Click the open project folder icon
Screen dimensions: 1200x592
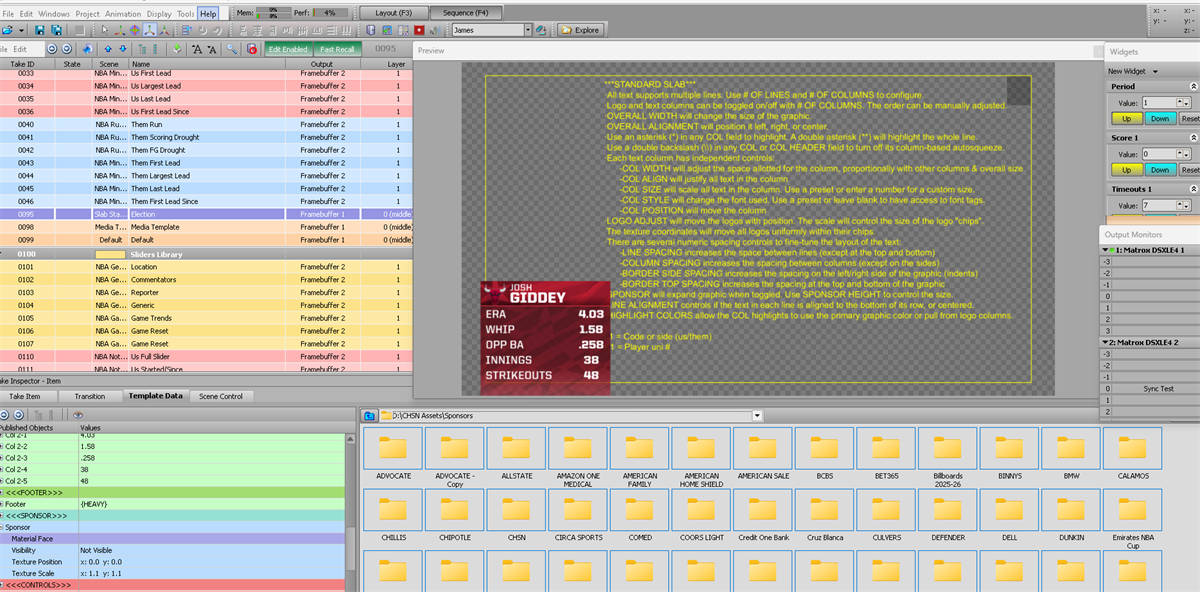pos(7,30)
